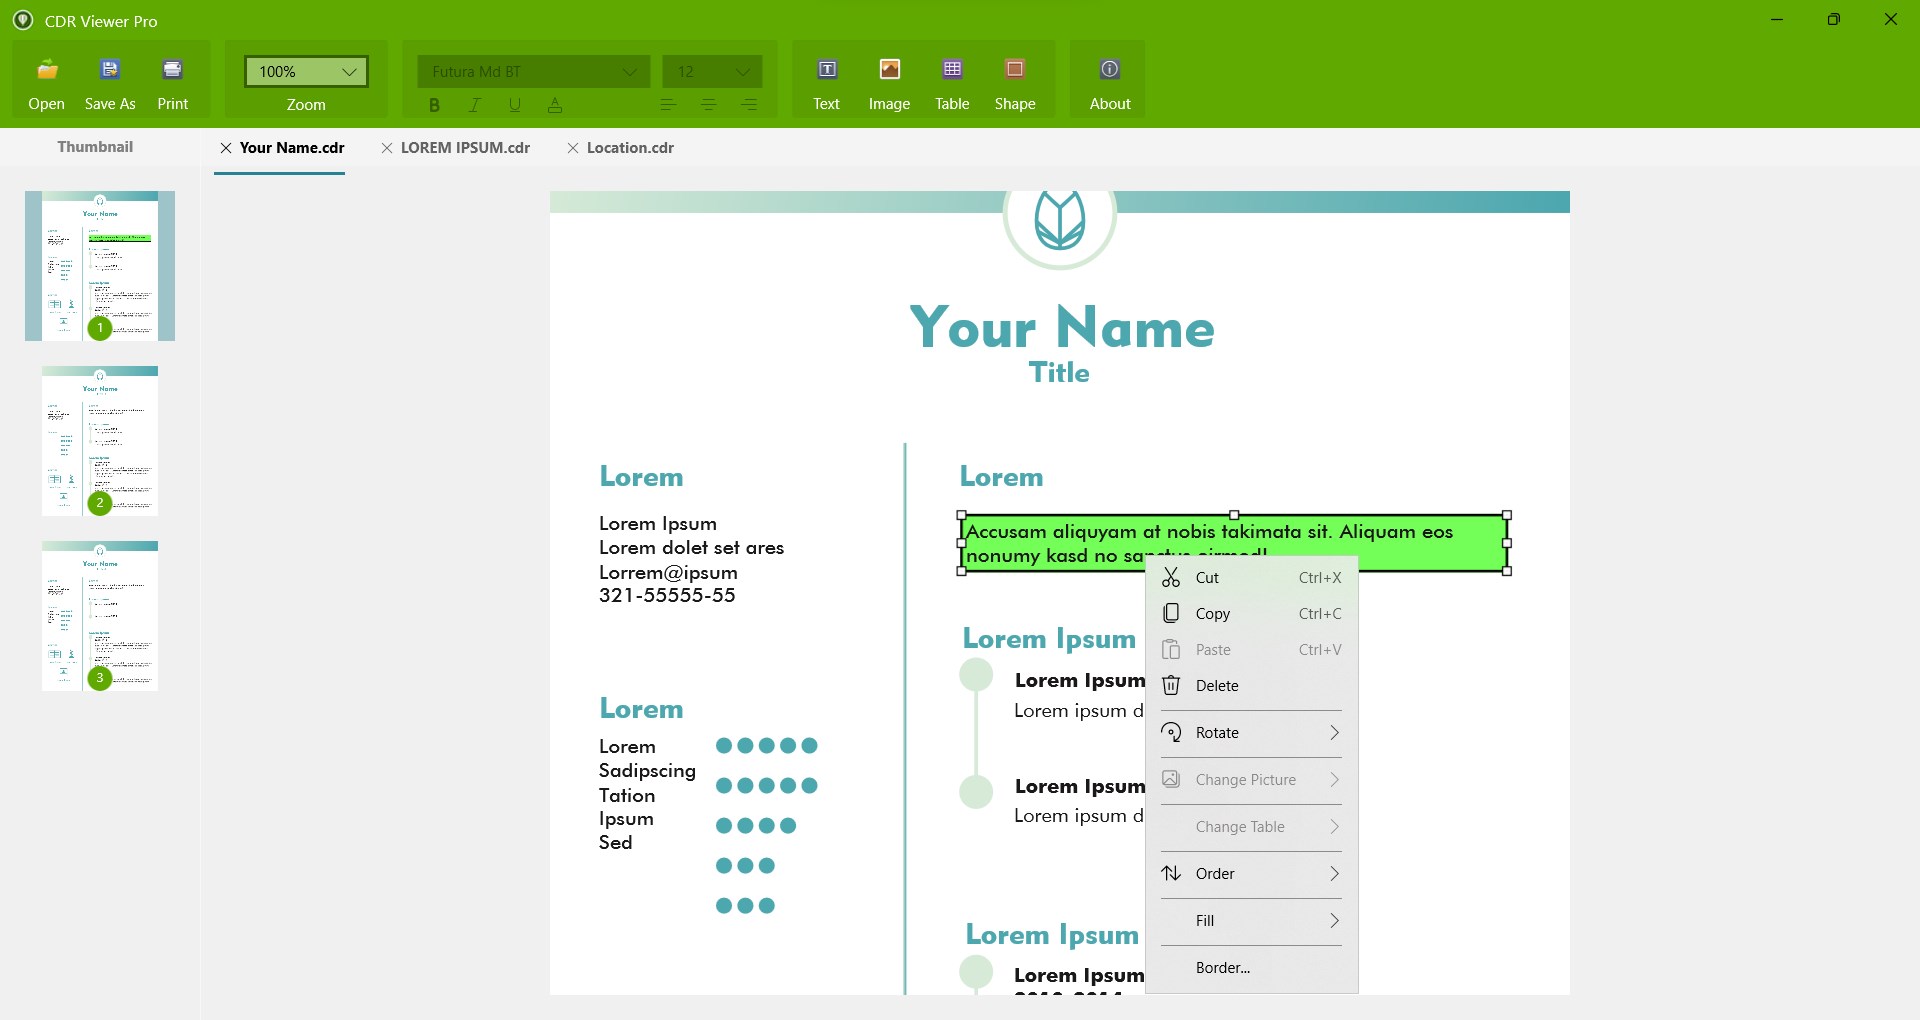Toggle underline formatting

coord(514,104)
